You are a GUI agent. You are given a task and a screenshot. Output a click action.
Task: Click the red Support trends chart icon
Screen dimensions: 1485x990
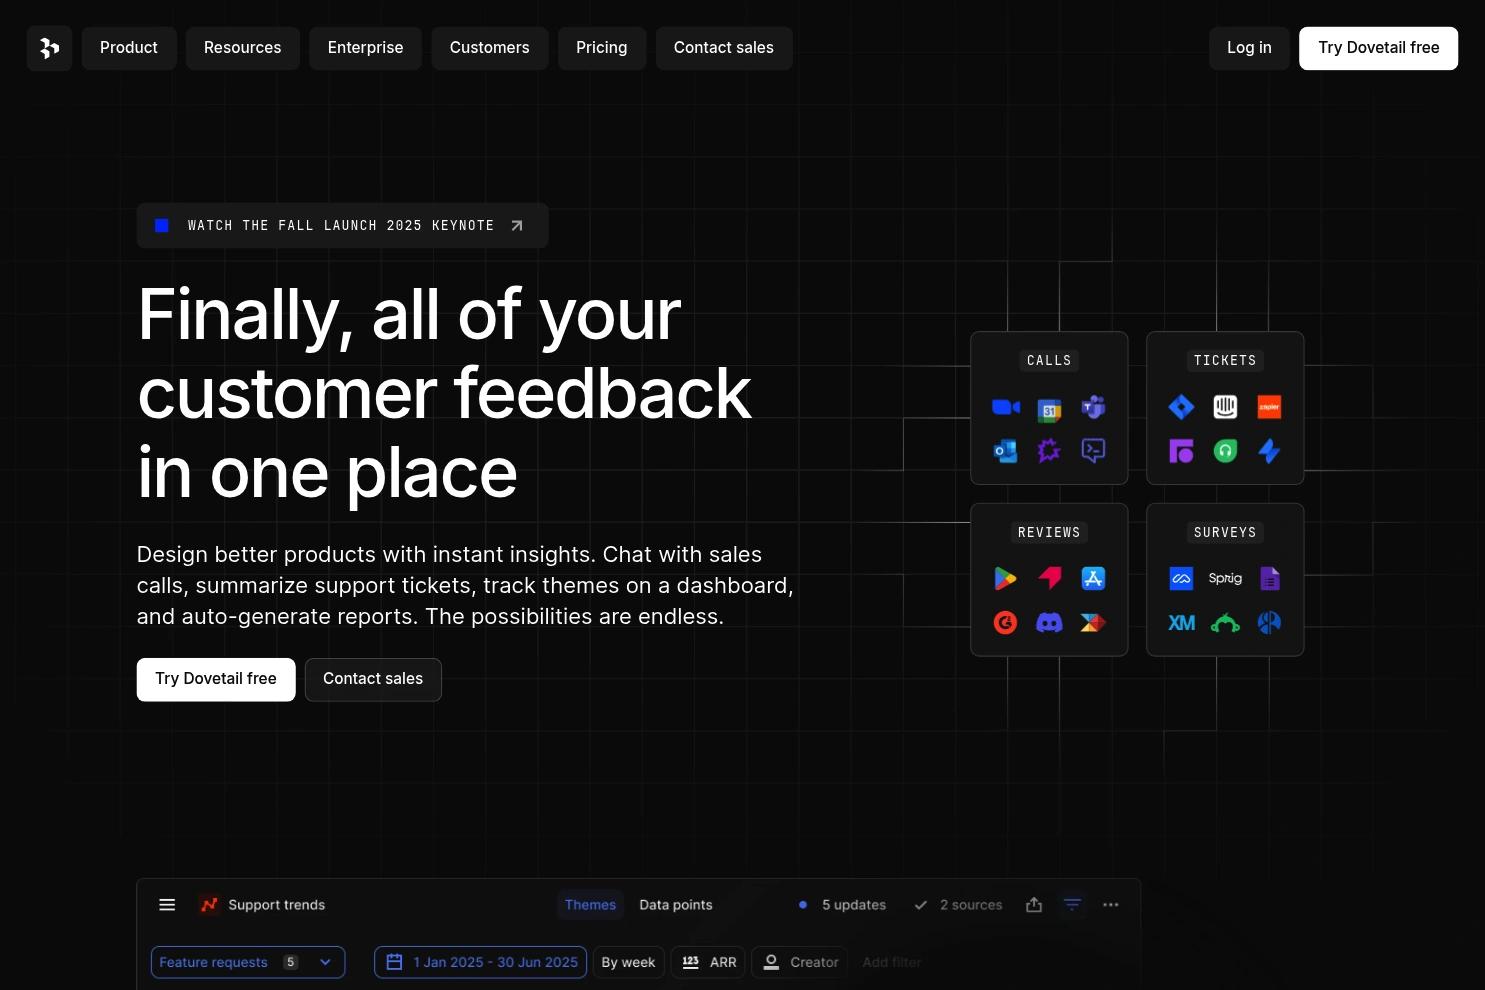(209, 905)
